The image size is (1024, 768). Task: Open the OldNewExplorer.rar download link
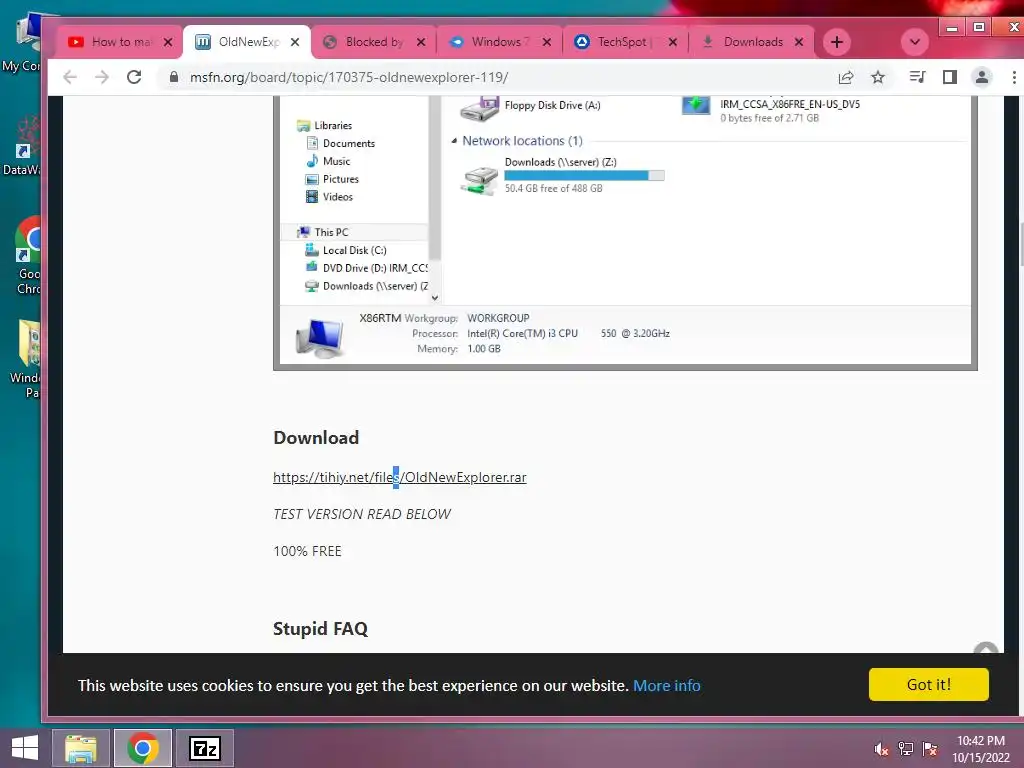click(400, 477)
